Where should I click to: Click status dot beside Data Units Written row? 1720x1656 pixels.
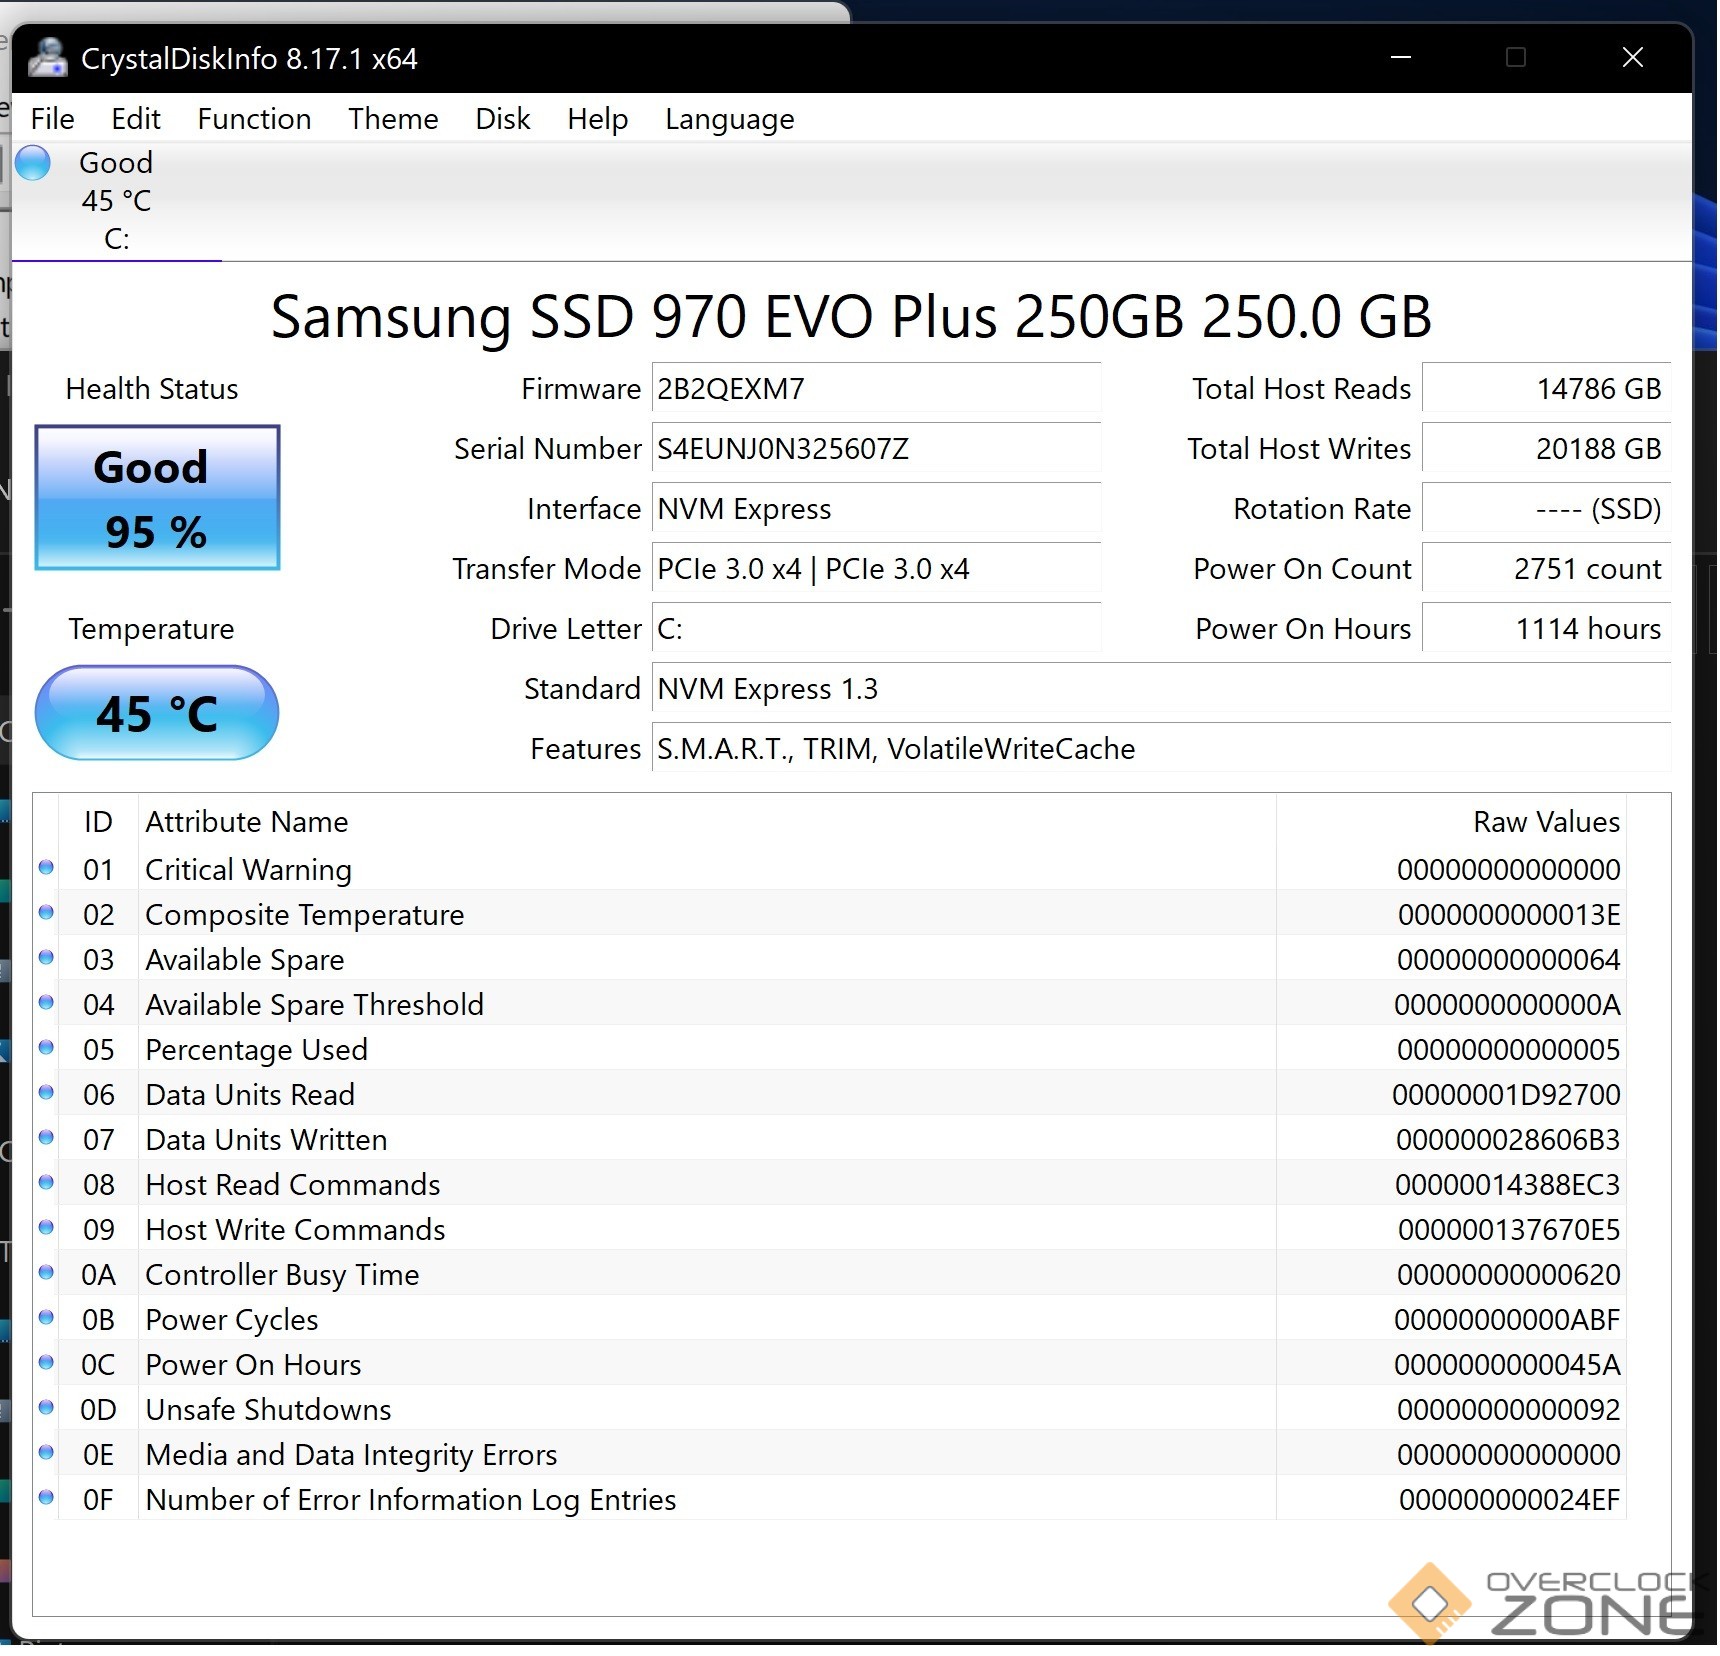pos(46,1138)
